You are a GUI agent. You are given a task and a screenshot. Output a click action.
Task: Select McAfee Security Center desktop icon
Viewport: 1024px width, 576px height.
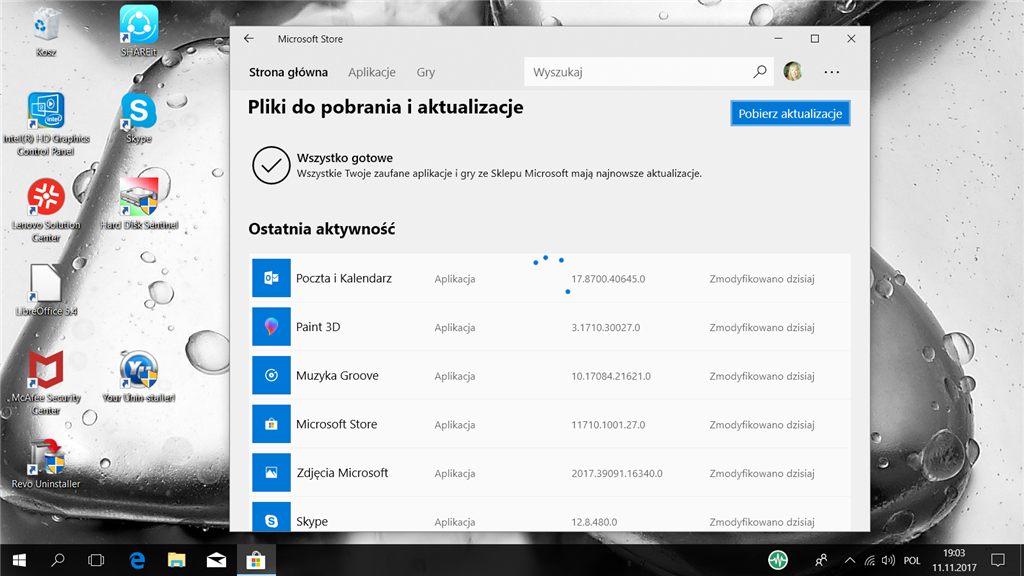(x=46, y=383)
